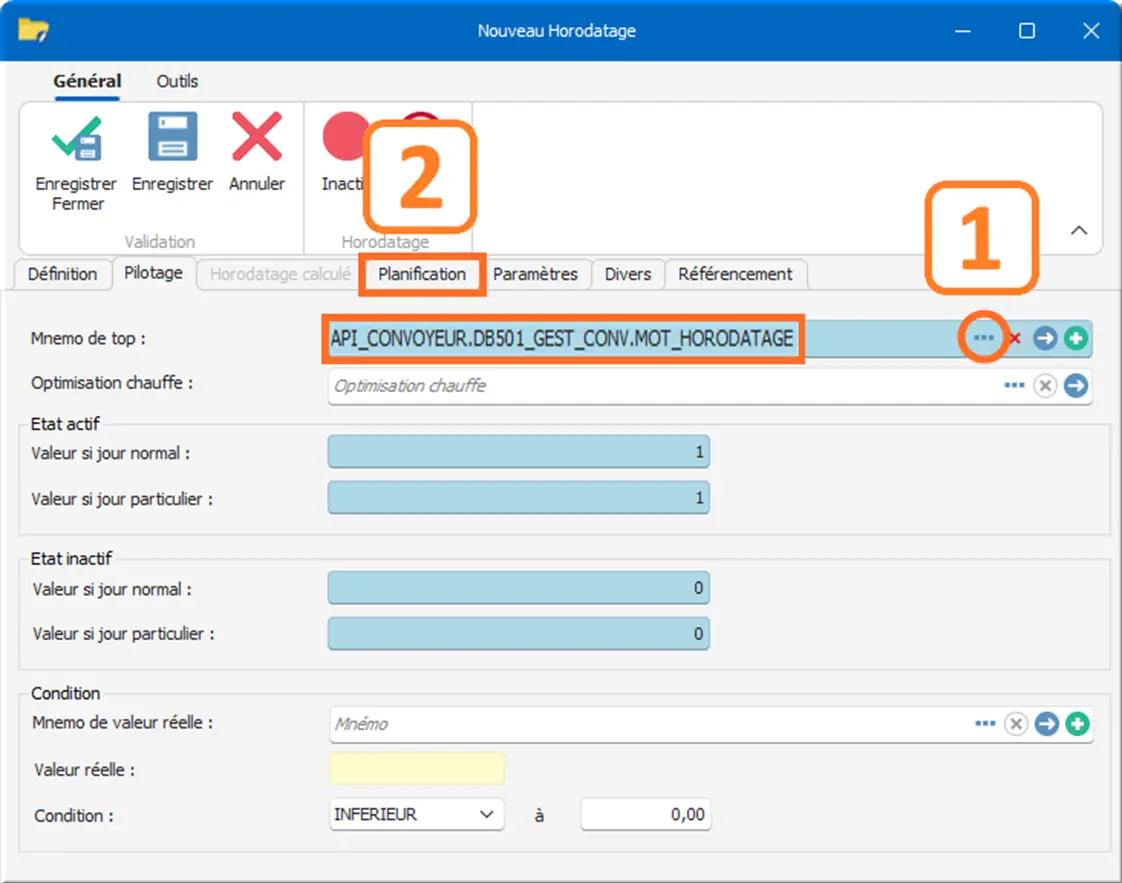Click the Enregistrer floppy disk icon
Image resolution: width=1122 pixels, height=883 pixels.
(172, 137)
